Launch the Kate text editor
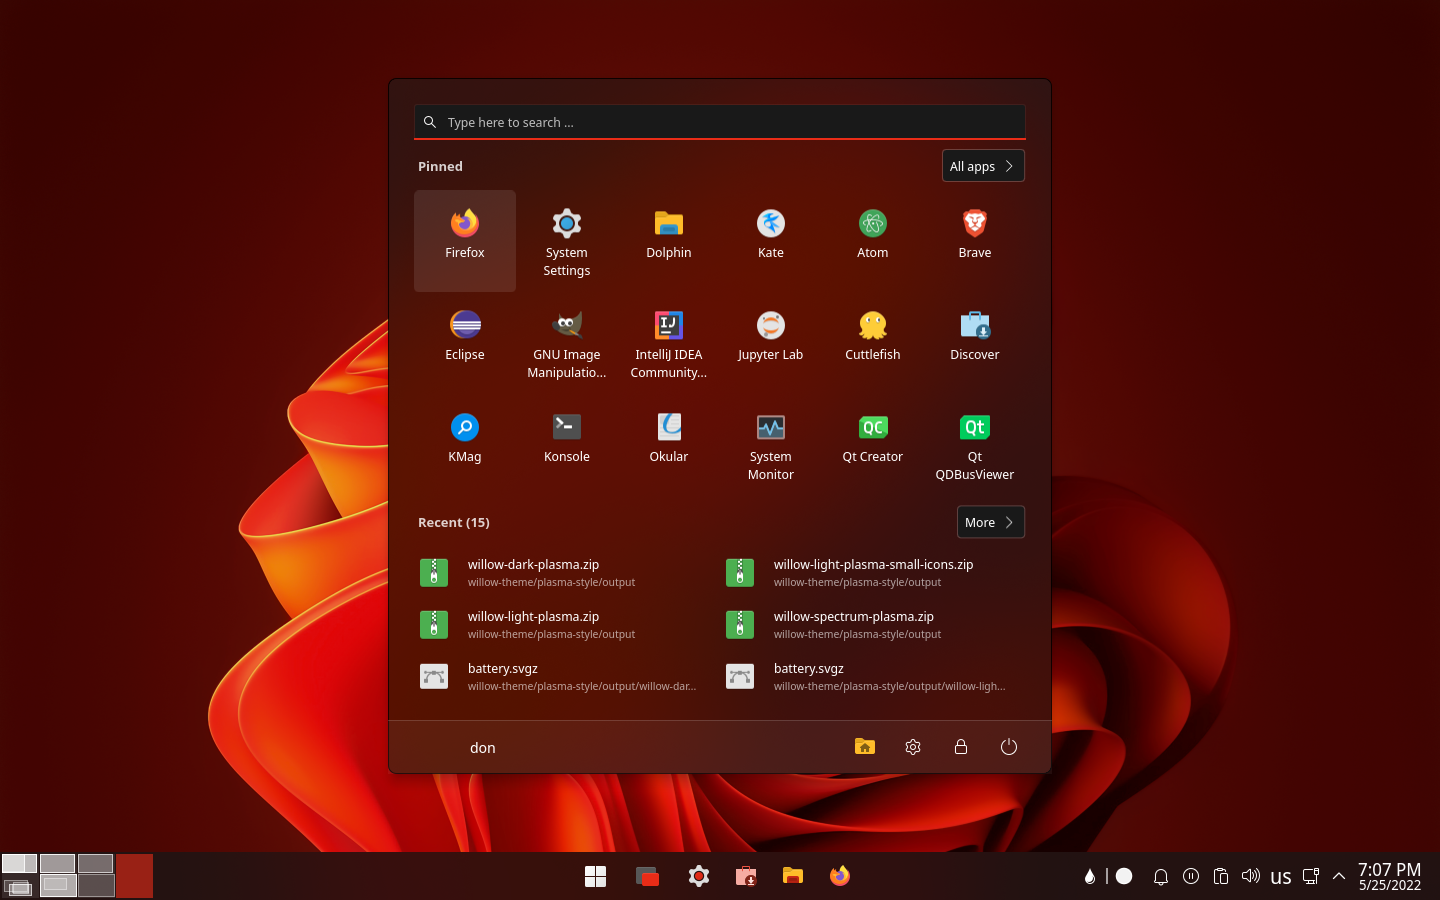 tap(771, 241)
